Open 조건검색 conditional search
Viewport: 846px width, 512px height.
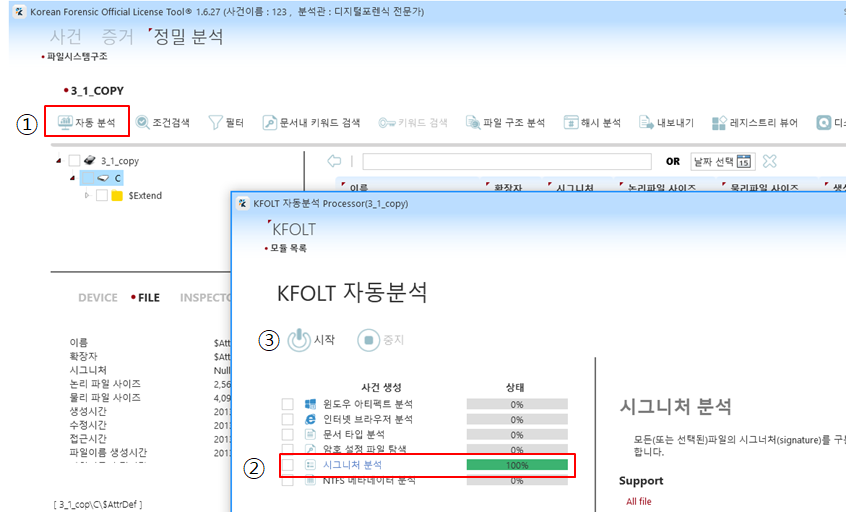[162, 122]
